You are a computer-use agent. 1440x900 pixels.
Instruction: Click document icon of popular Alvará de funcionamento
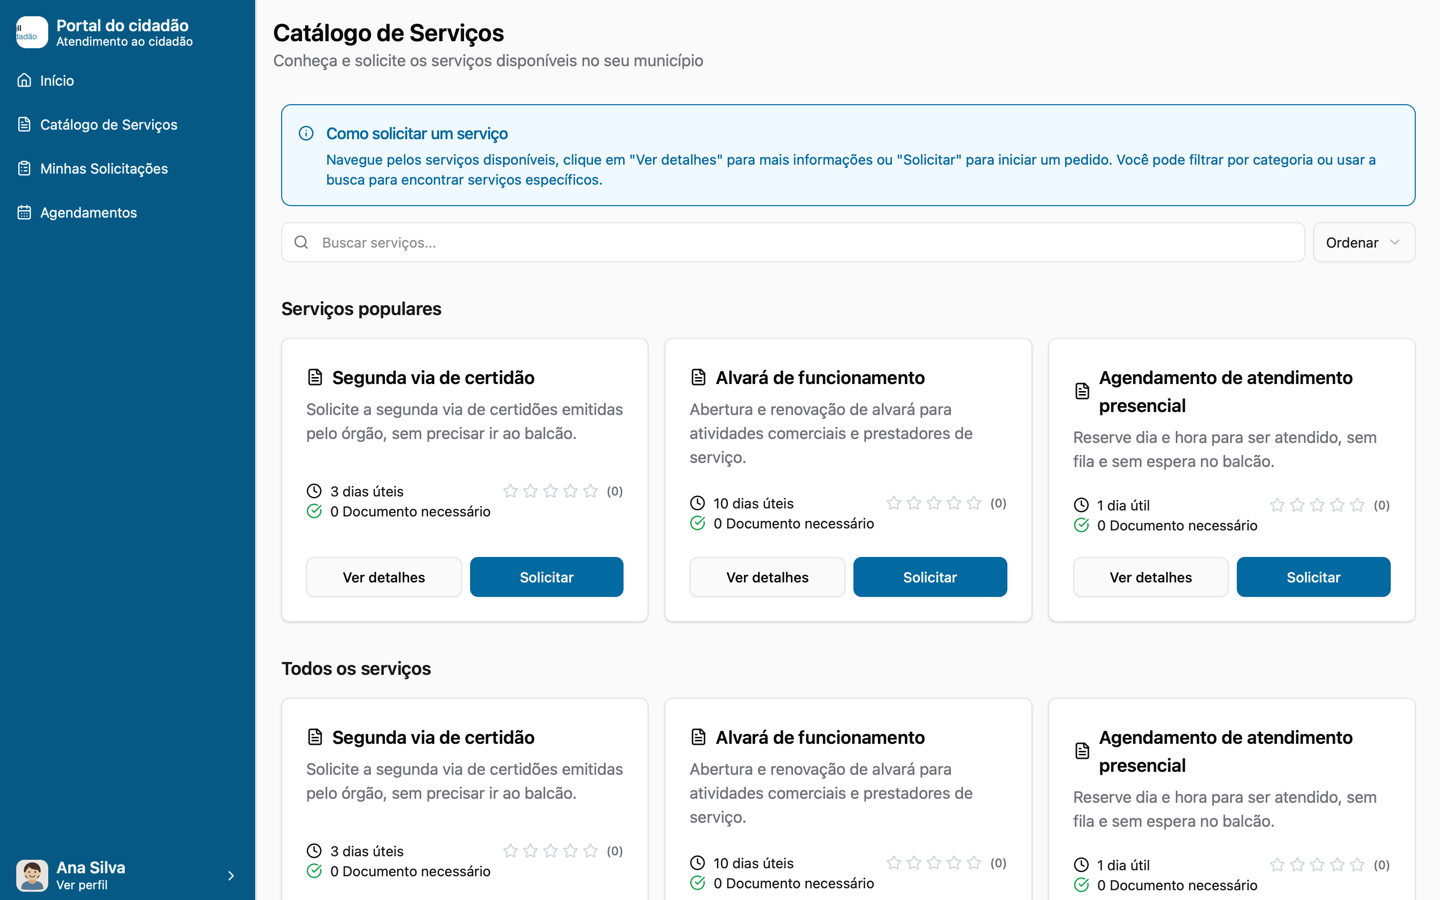[x=698, y=377]
